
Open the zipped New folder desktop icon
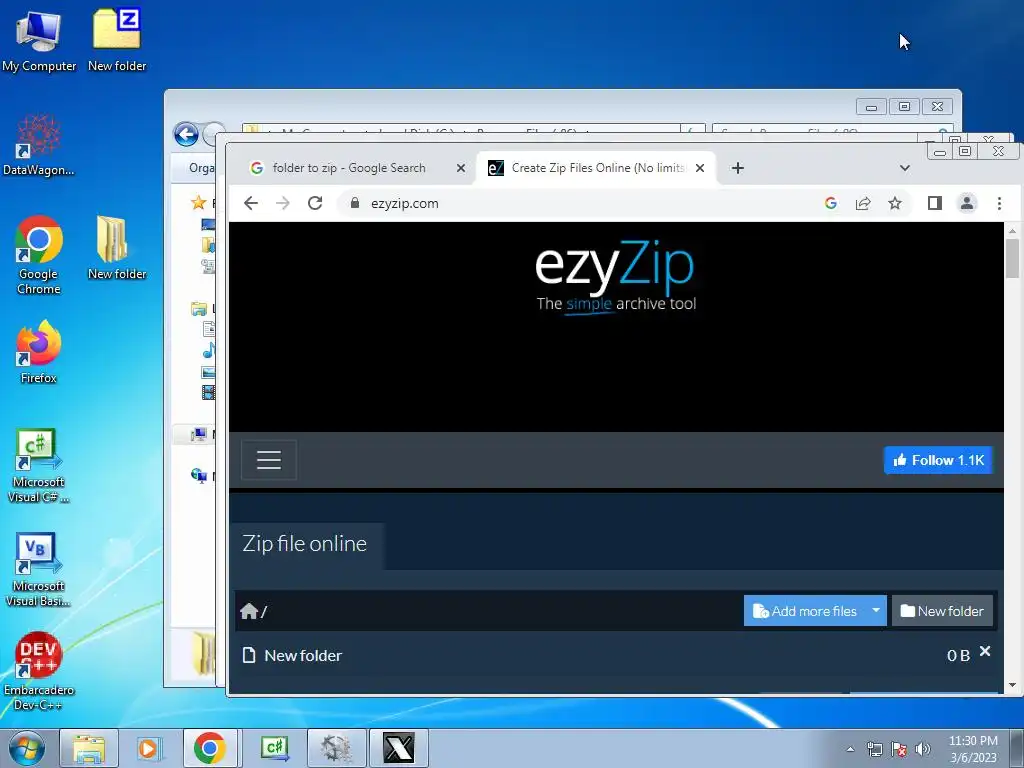pos(117,40)
